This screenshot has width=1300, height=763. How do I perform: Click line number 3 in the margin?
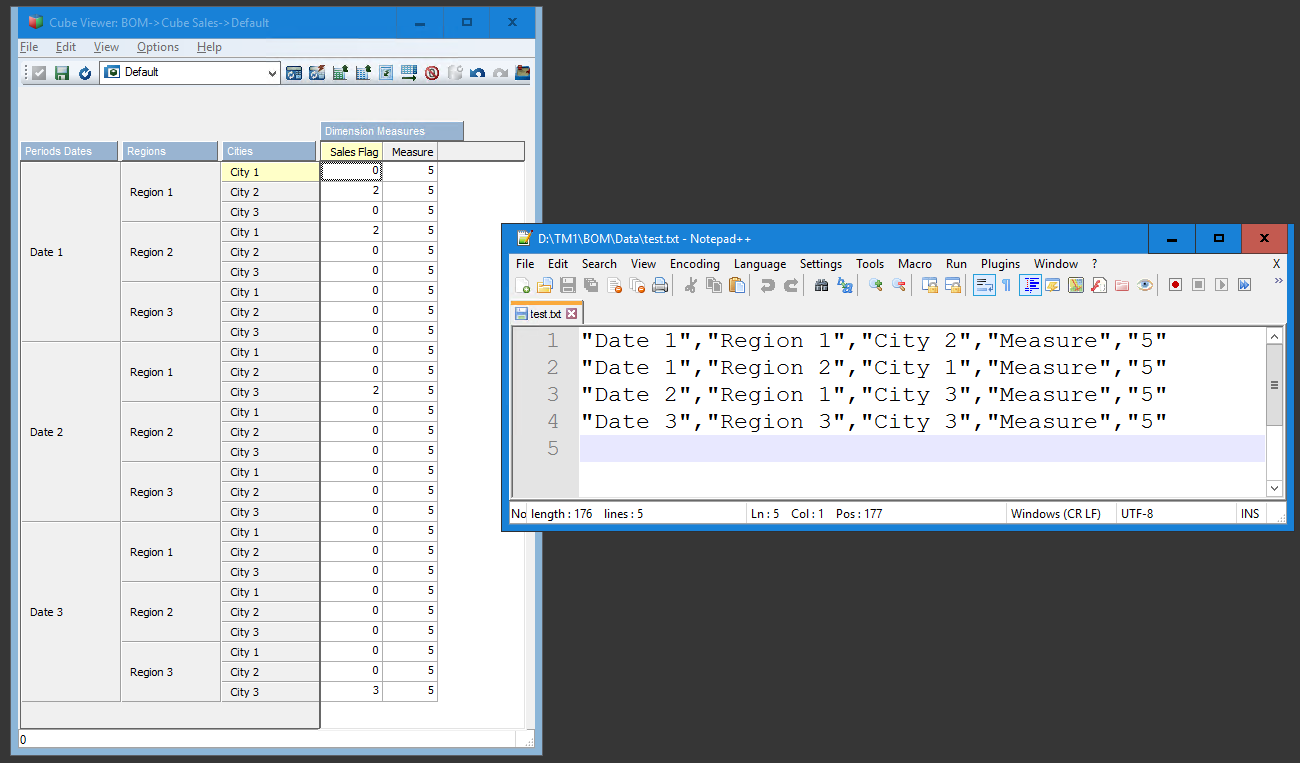point(553,395)
